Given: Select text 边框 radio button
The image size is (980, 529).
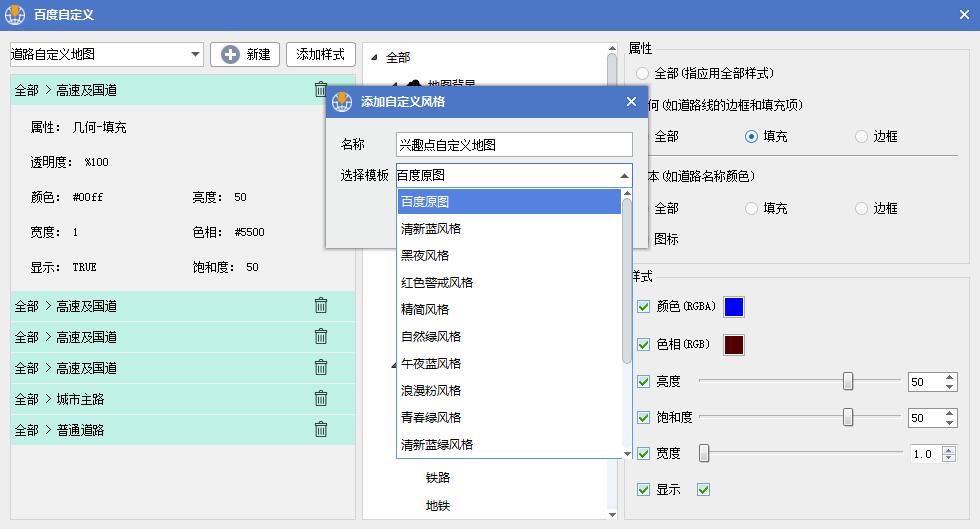Looking at the screenshot, I should click(x=861, y=208).
